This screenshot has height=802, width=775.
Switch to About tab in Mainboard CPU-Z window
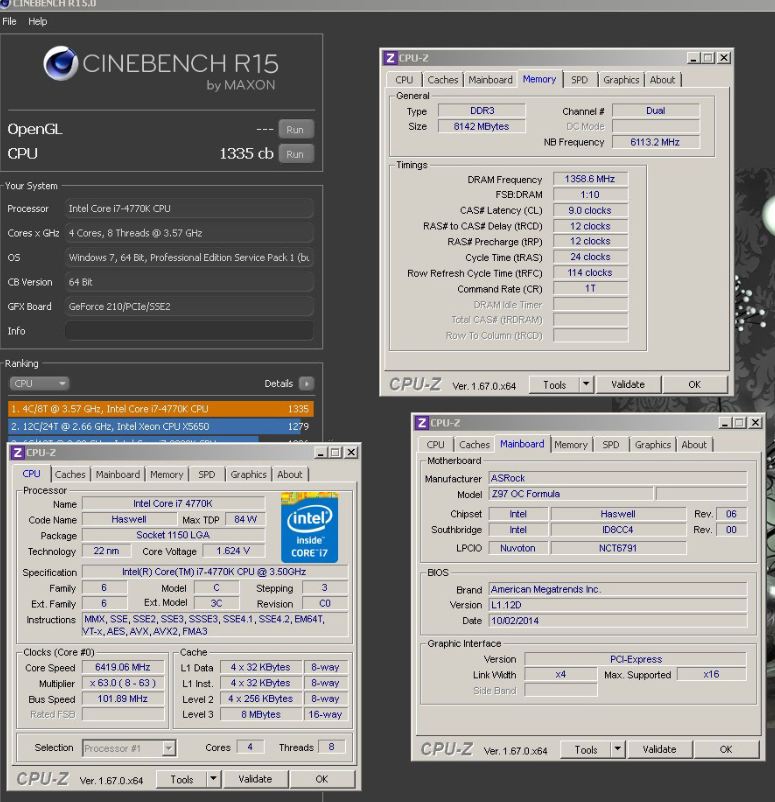694,444
